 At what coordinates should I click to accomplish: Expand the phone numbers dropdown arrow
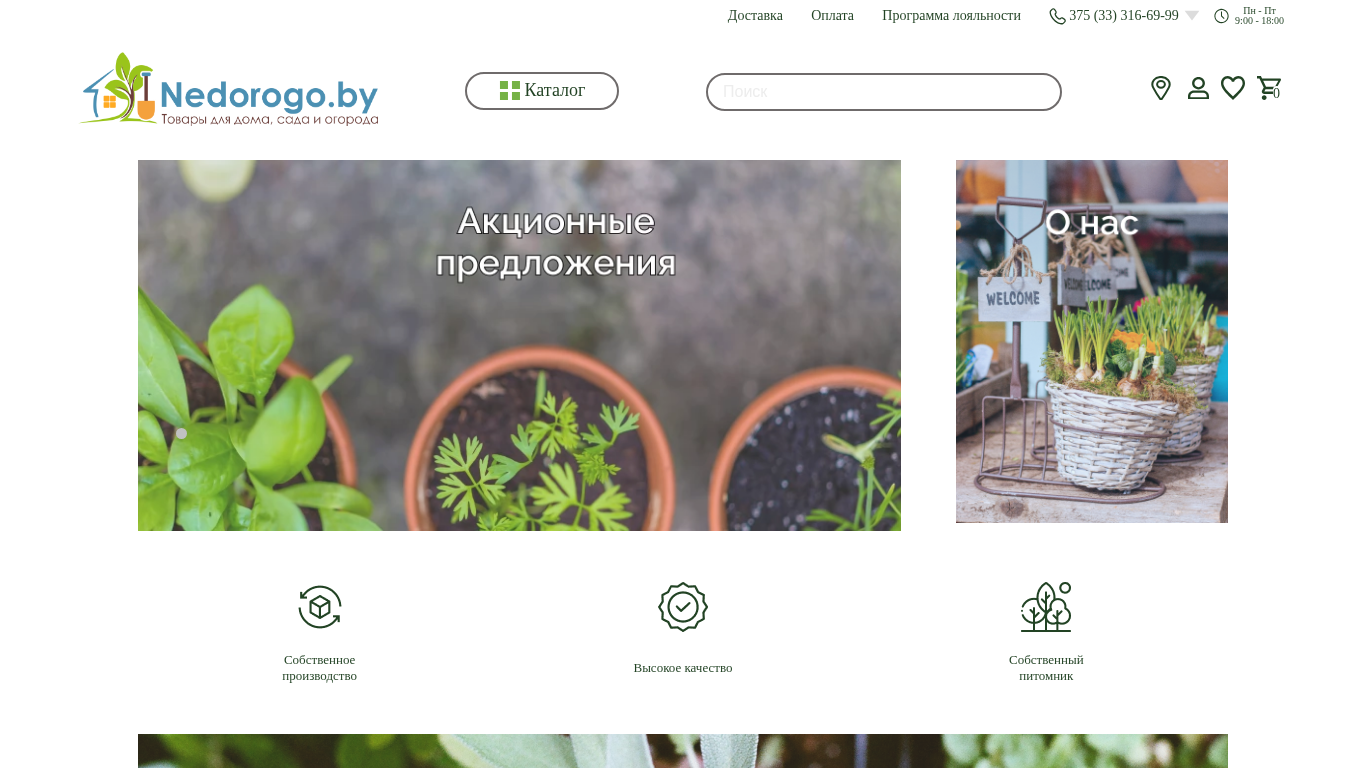pyautogui.click(x=1192, y=16)
